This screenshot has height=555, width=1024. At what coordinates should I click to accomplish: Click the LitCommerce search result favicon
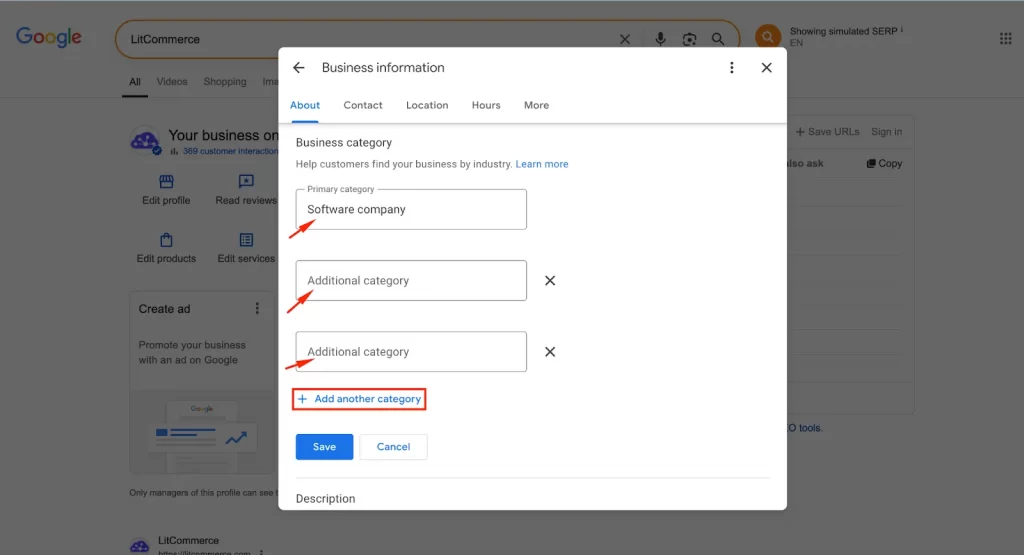(140, 546)
